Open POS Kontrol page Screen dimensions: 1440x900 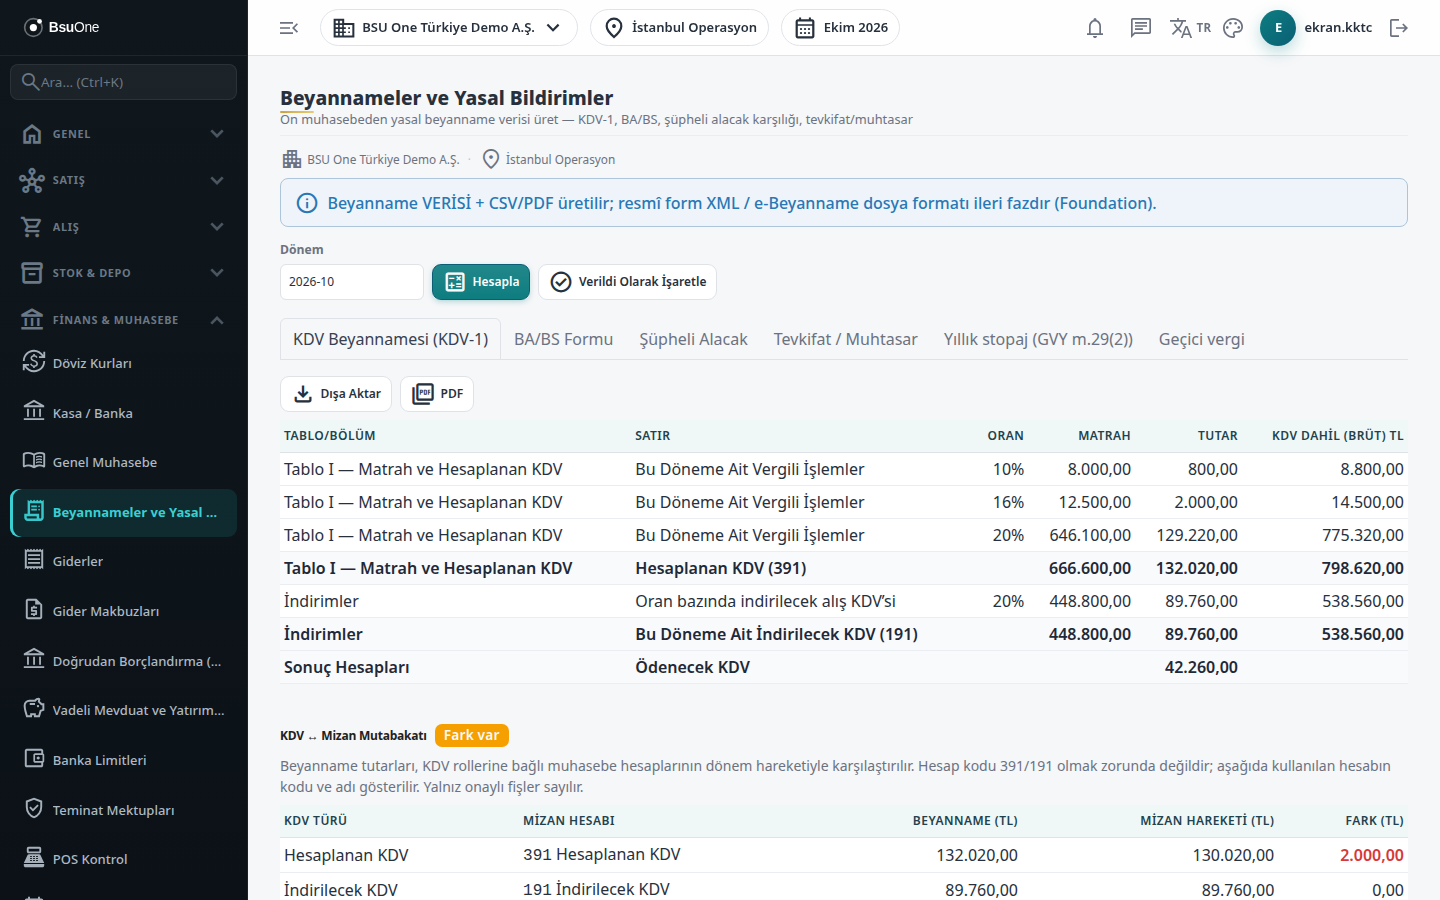124,859
